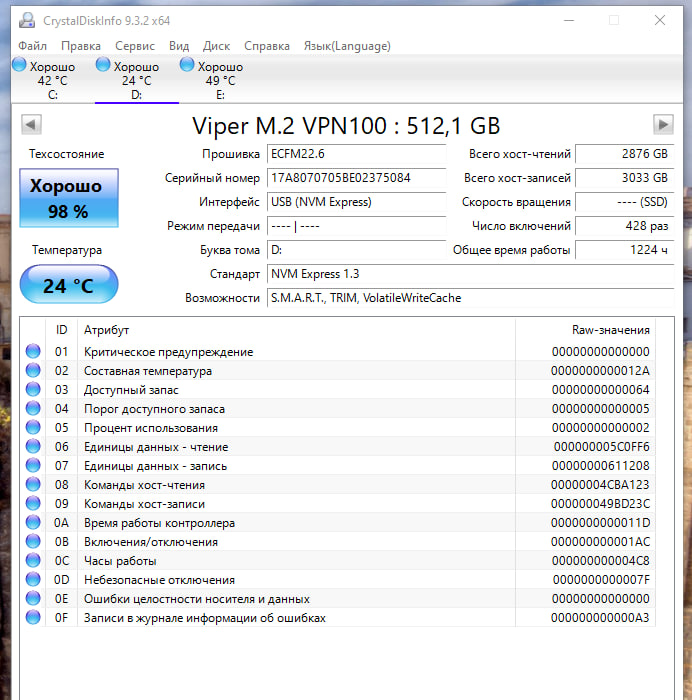
Task: Click total host reads value 2876 GB
Action: pyautogui.click(x=624, y=154)
